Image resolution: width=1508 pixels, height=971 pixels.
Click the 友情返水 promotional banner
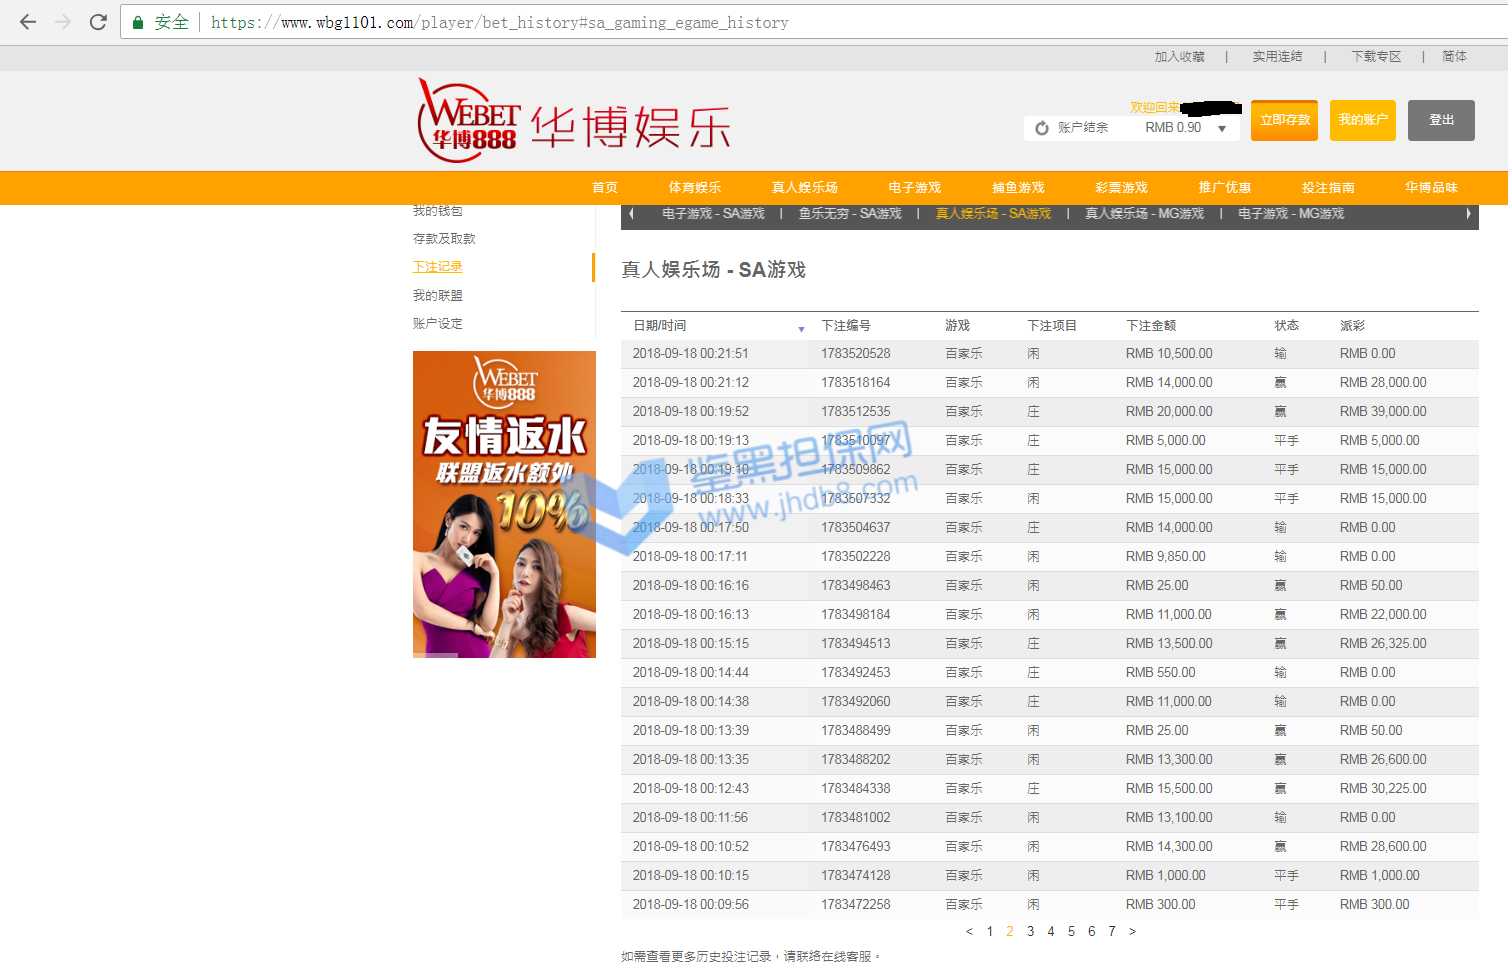[504, 504]
